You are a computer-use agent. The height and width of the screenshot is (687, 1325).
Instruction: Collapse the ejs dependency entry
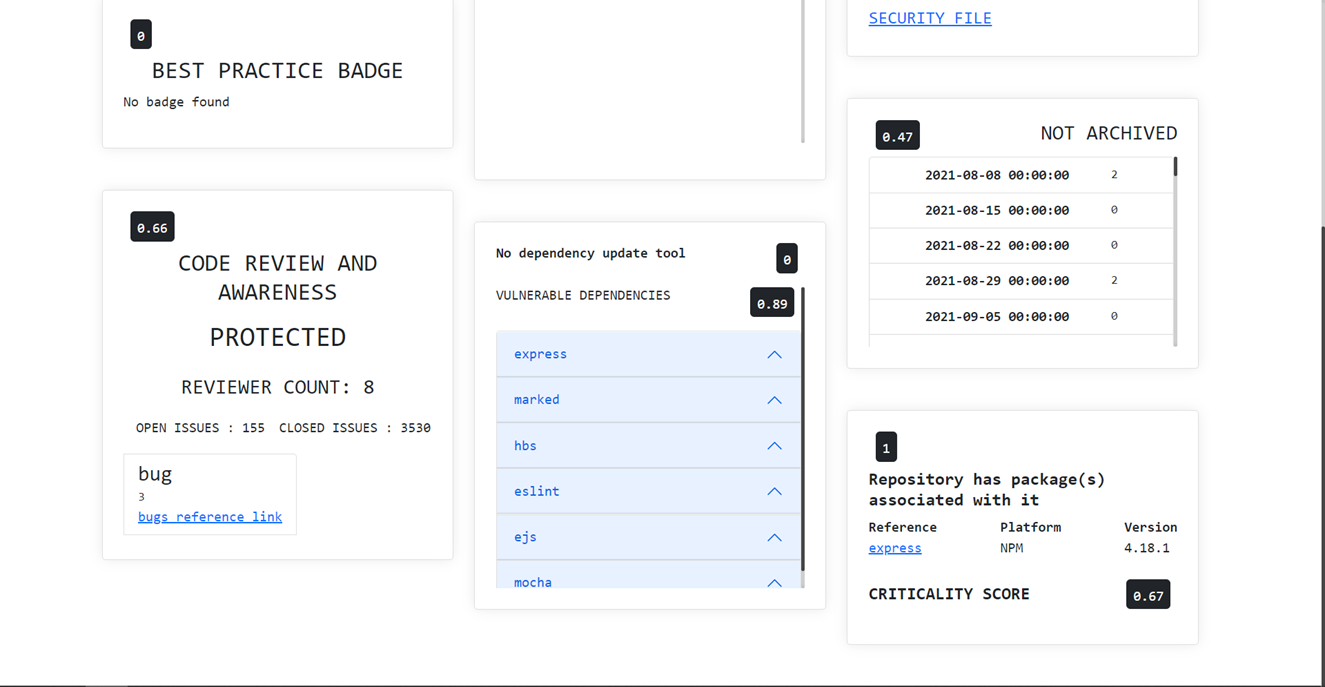click(x=773, y=537)
